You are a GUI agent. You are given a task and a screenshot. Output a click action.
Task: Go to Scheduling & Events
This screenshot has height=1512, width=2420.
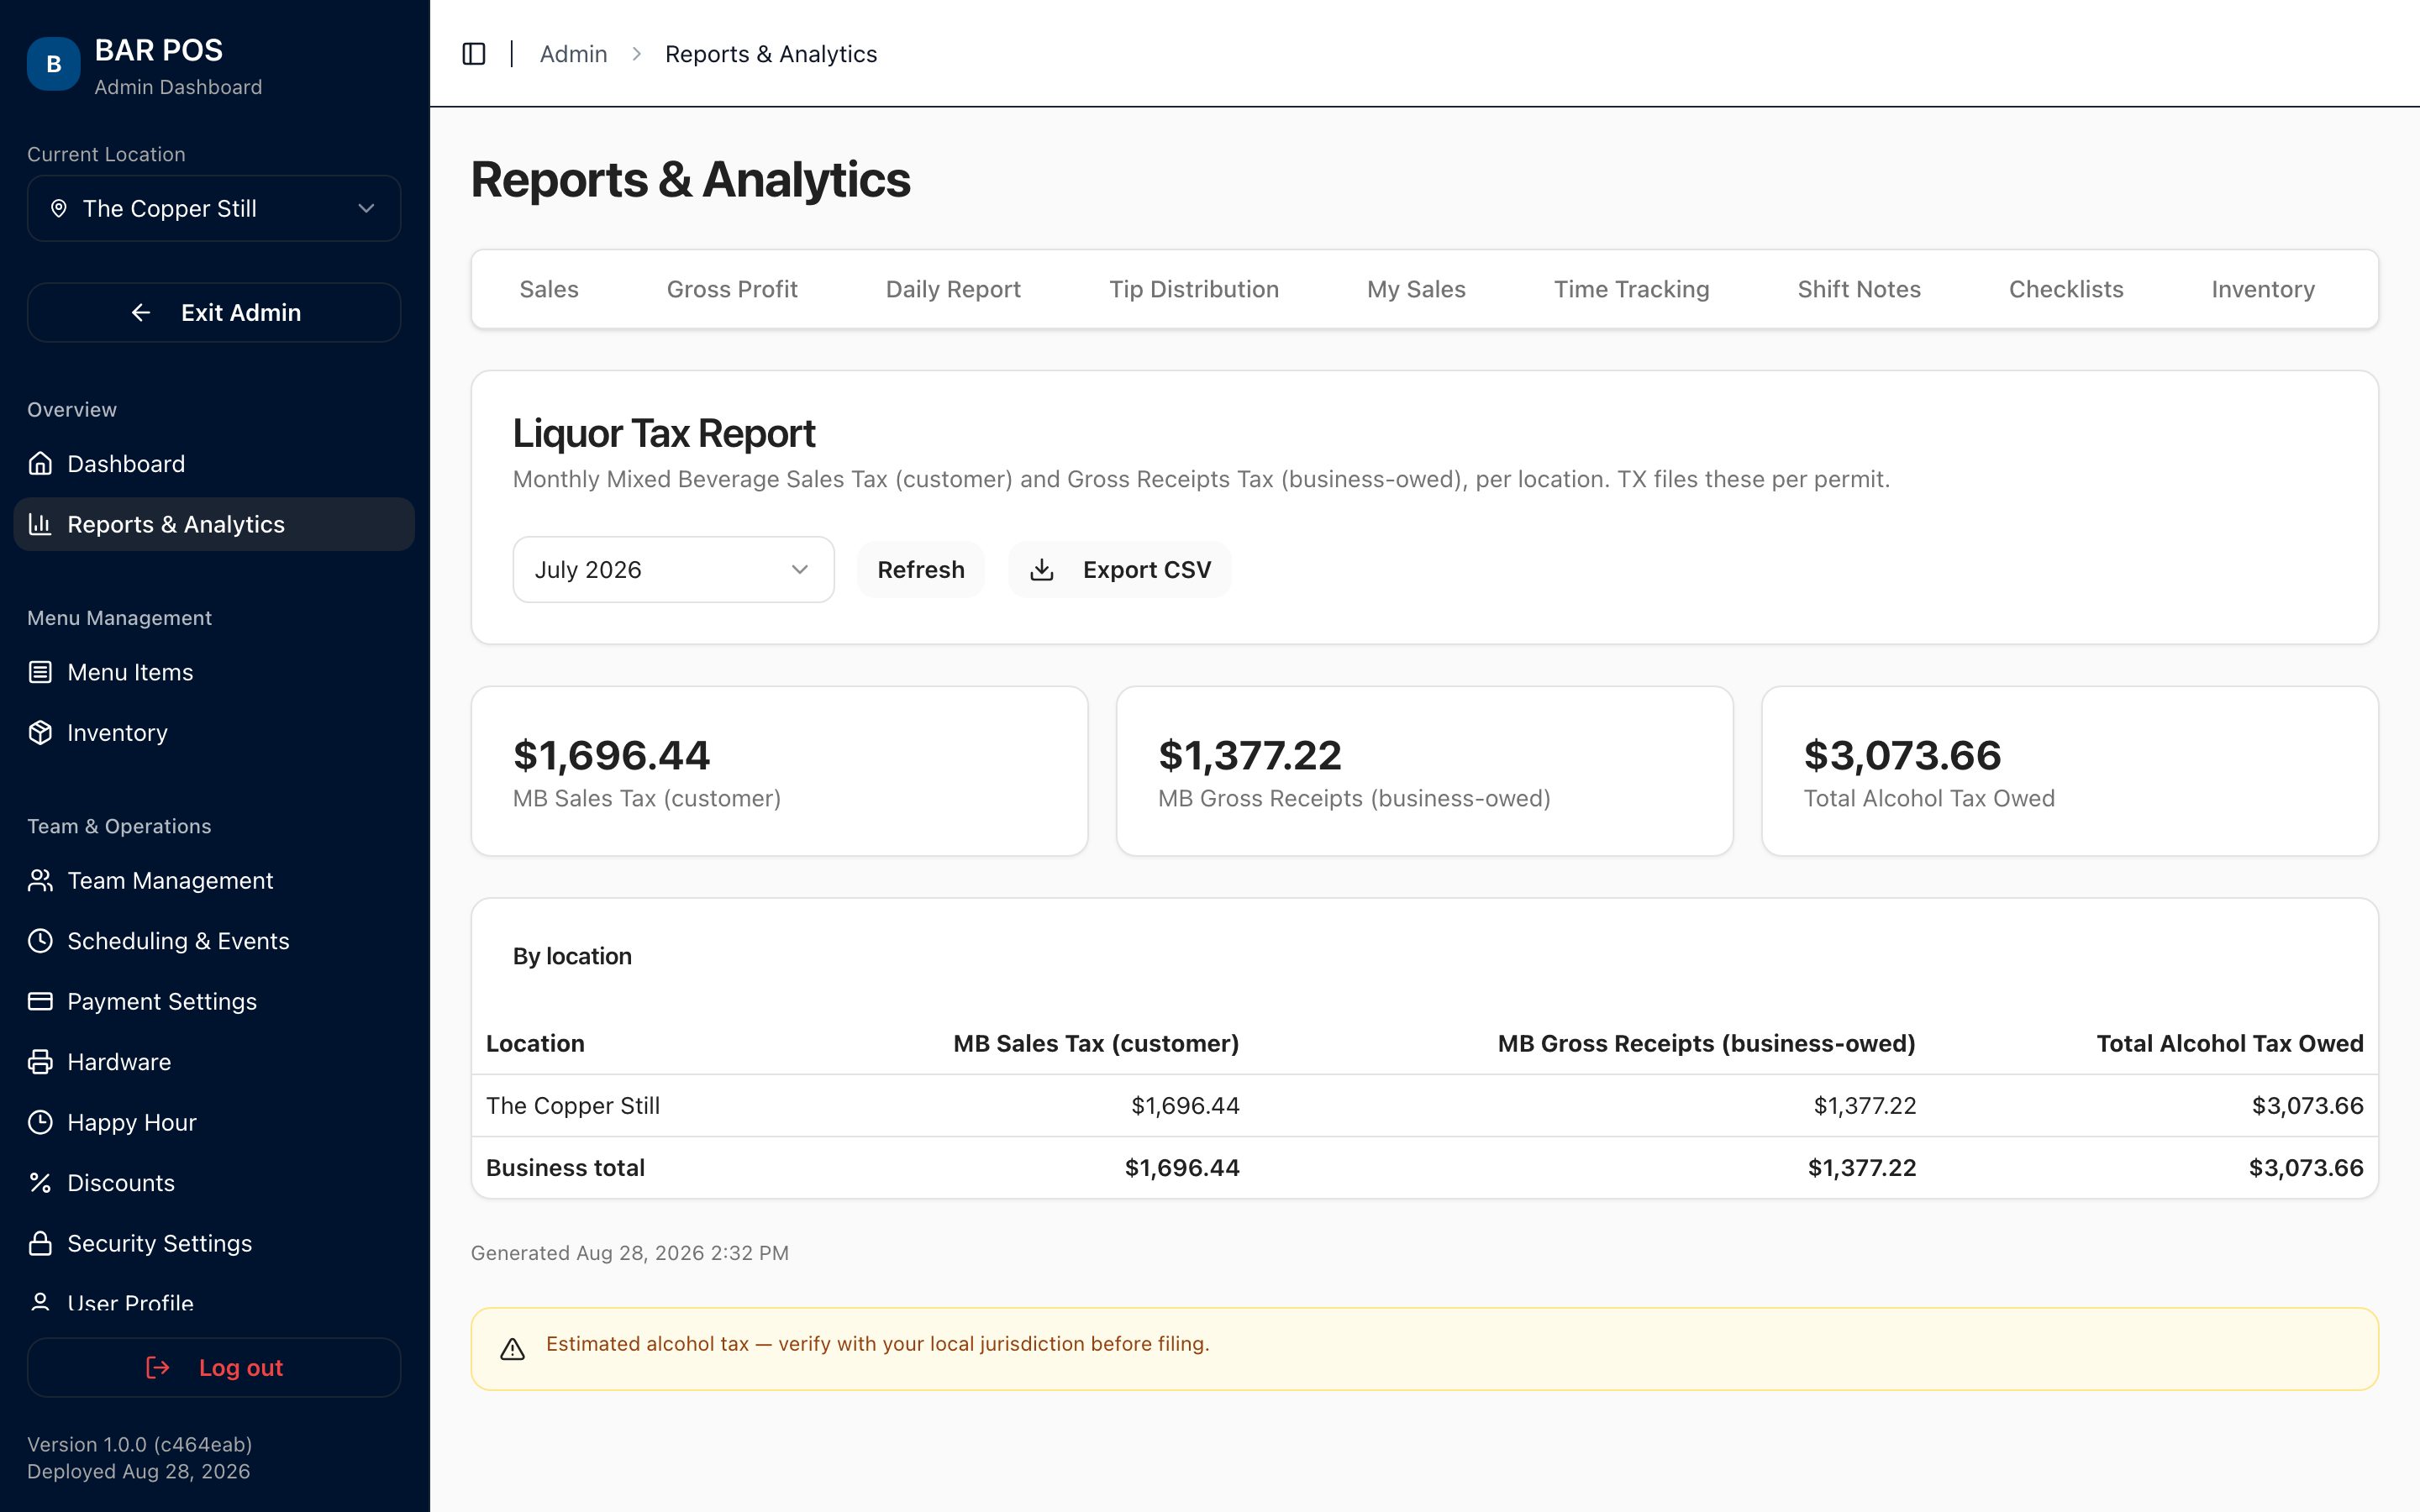point(214,941)
